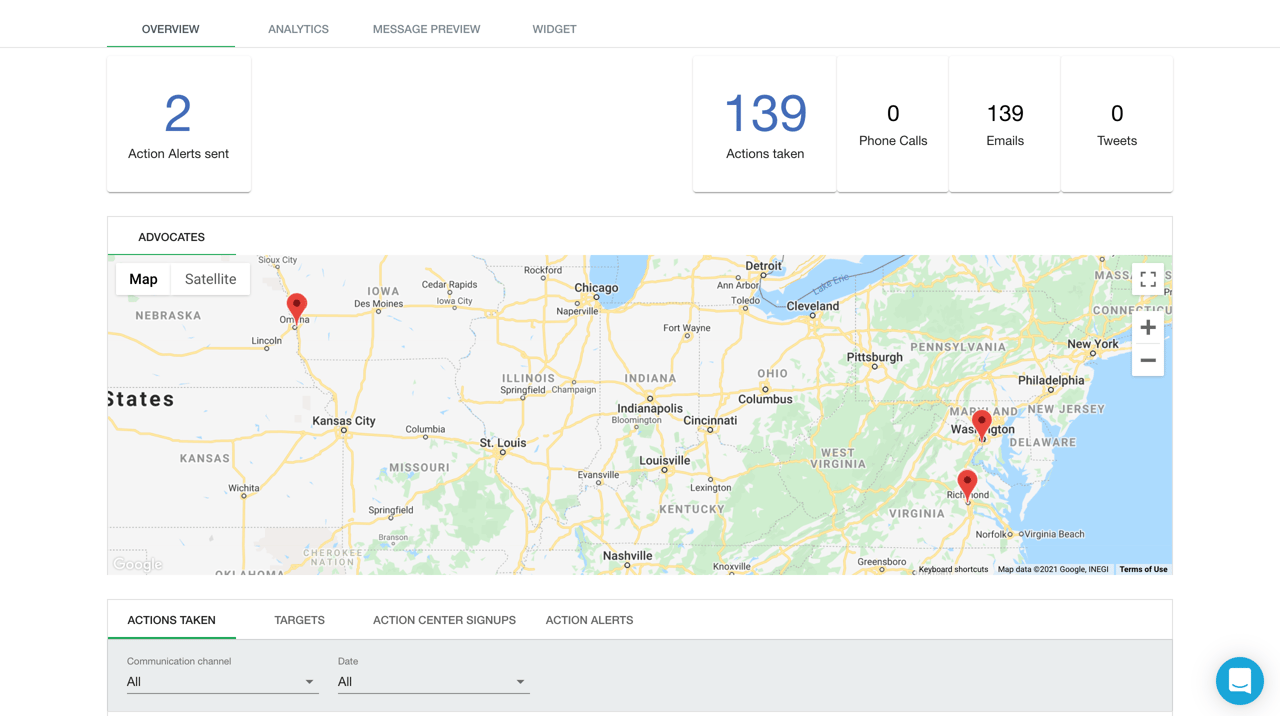Image resolution: width=1280 pixels, height=716 pixels.
Task: Open the chat support widget
Action: pyautogui.click(x=1240, y=681)
